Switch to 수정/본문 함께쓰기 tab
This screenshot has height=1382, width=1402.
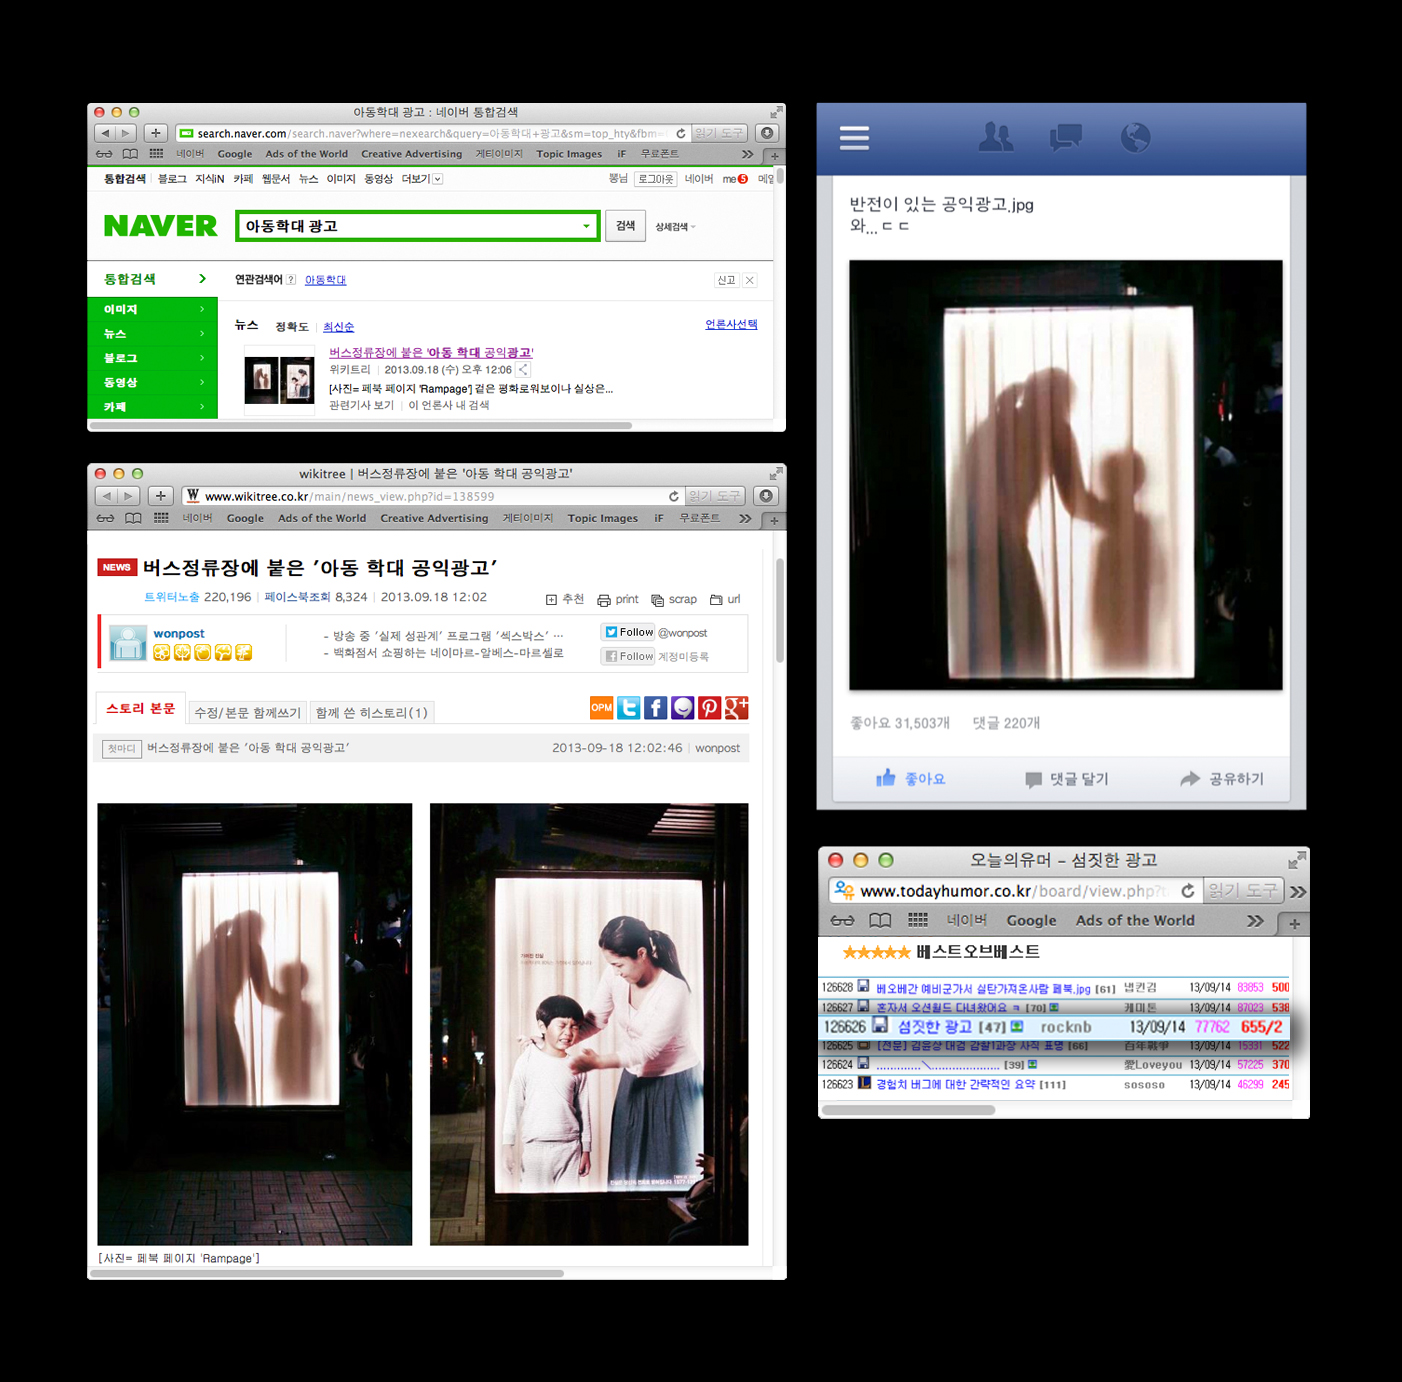pos(247,712)
